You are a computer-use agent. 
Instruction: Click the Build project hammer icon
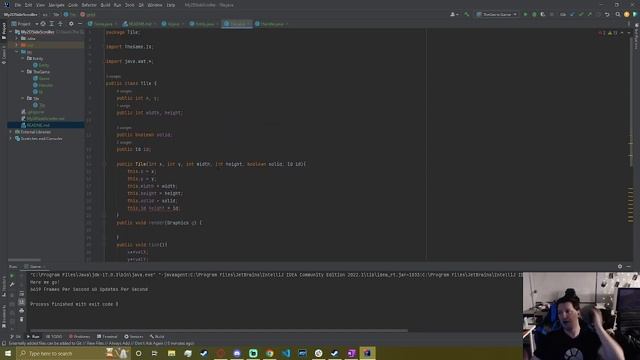[467, 14]
